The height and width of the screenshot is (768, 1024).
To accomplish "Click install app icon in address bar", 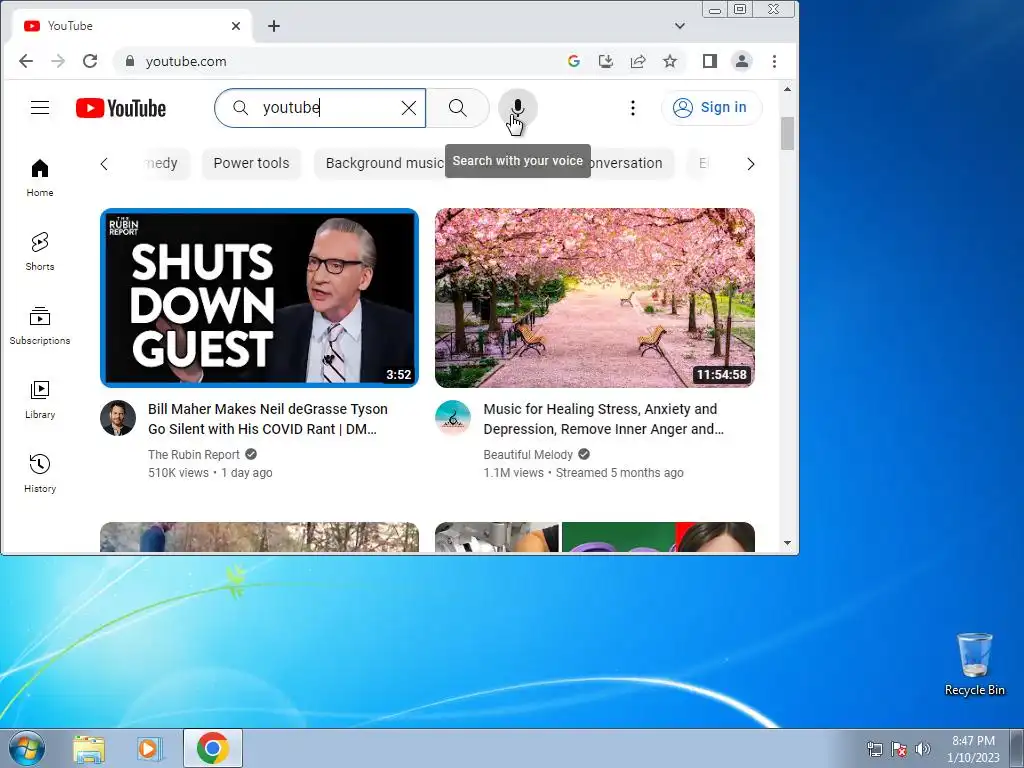I will tap(605, 61).
